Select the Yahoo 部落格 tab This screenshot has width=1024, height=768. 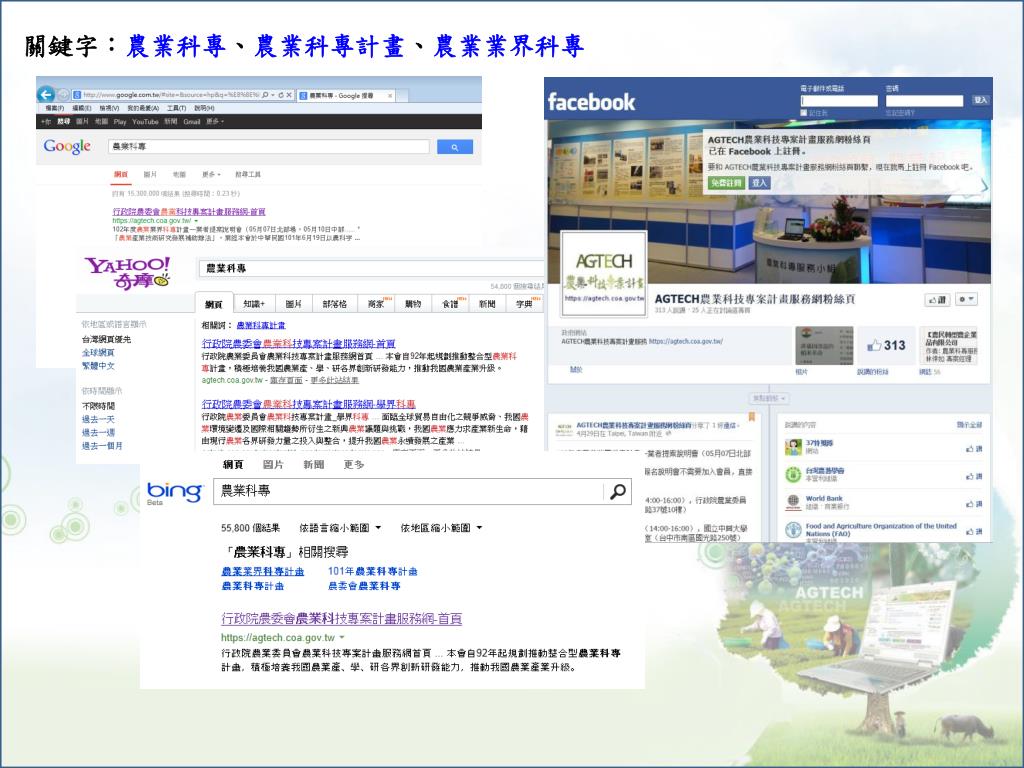pyautogui.click(x=334, y=304)
